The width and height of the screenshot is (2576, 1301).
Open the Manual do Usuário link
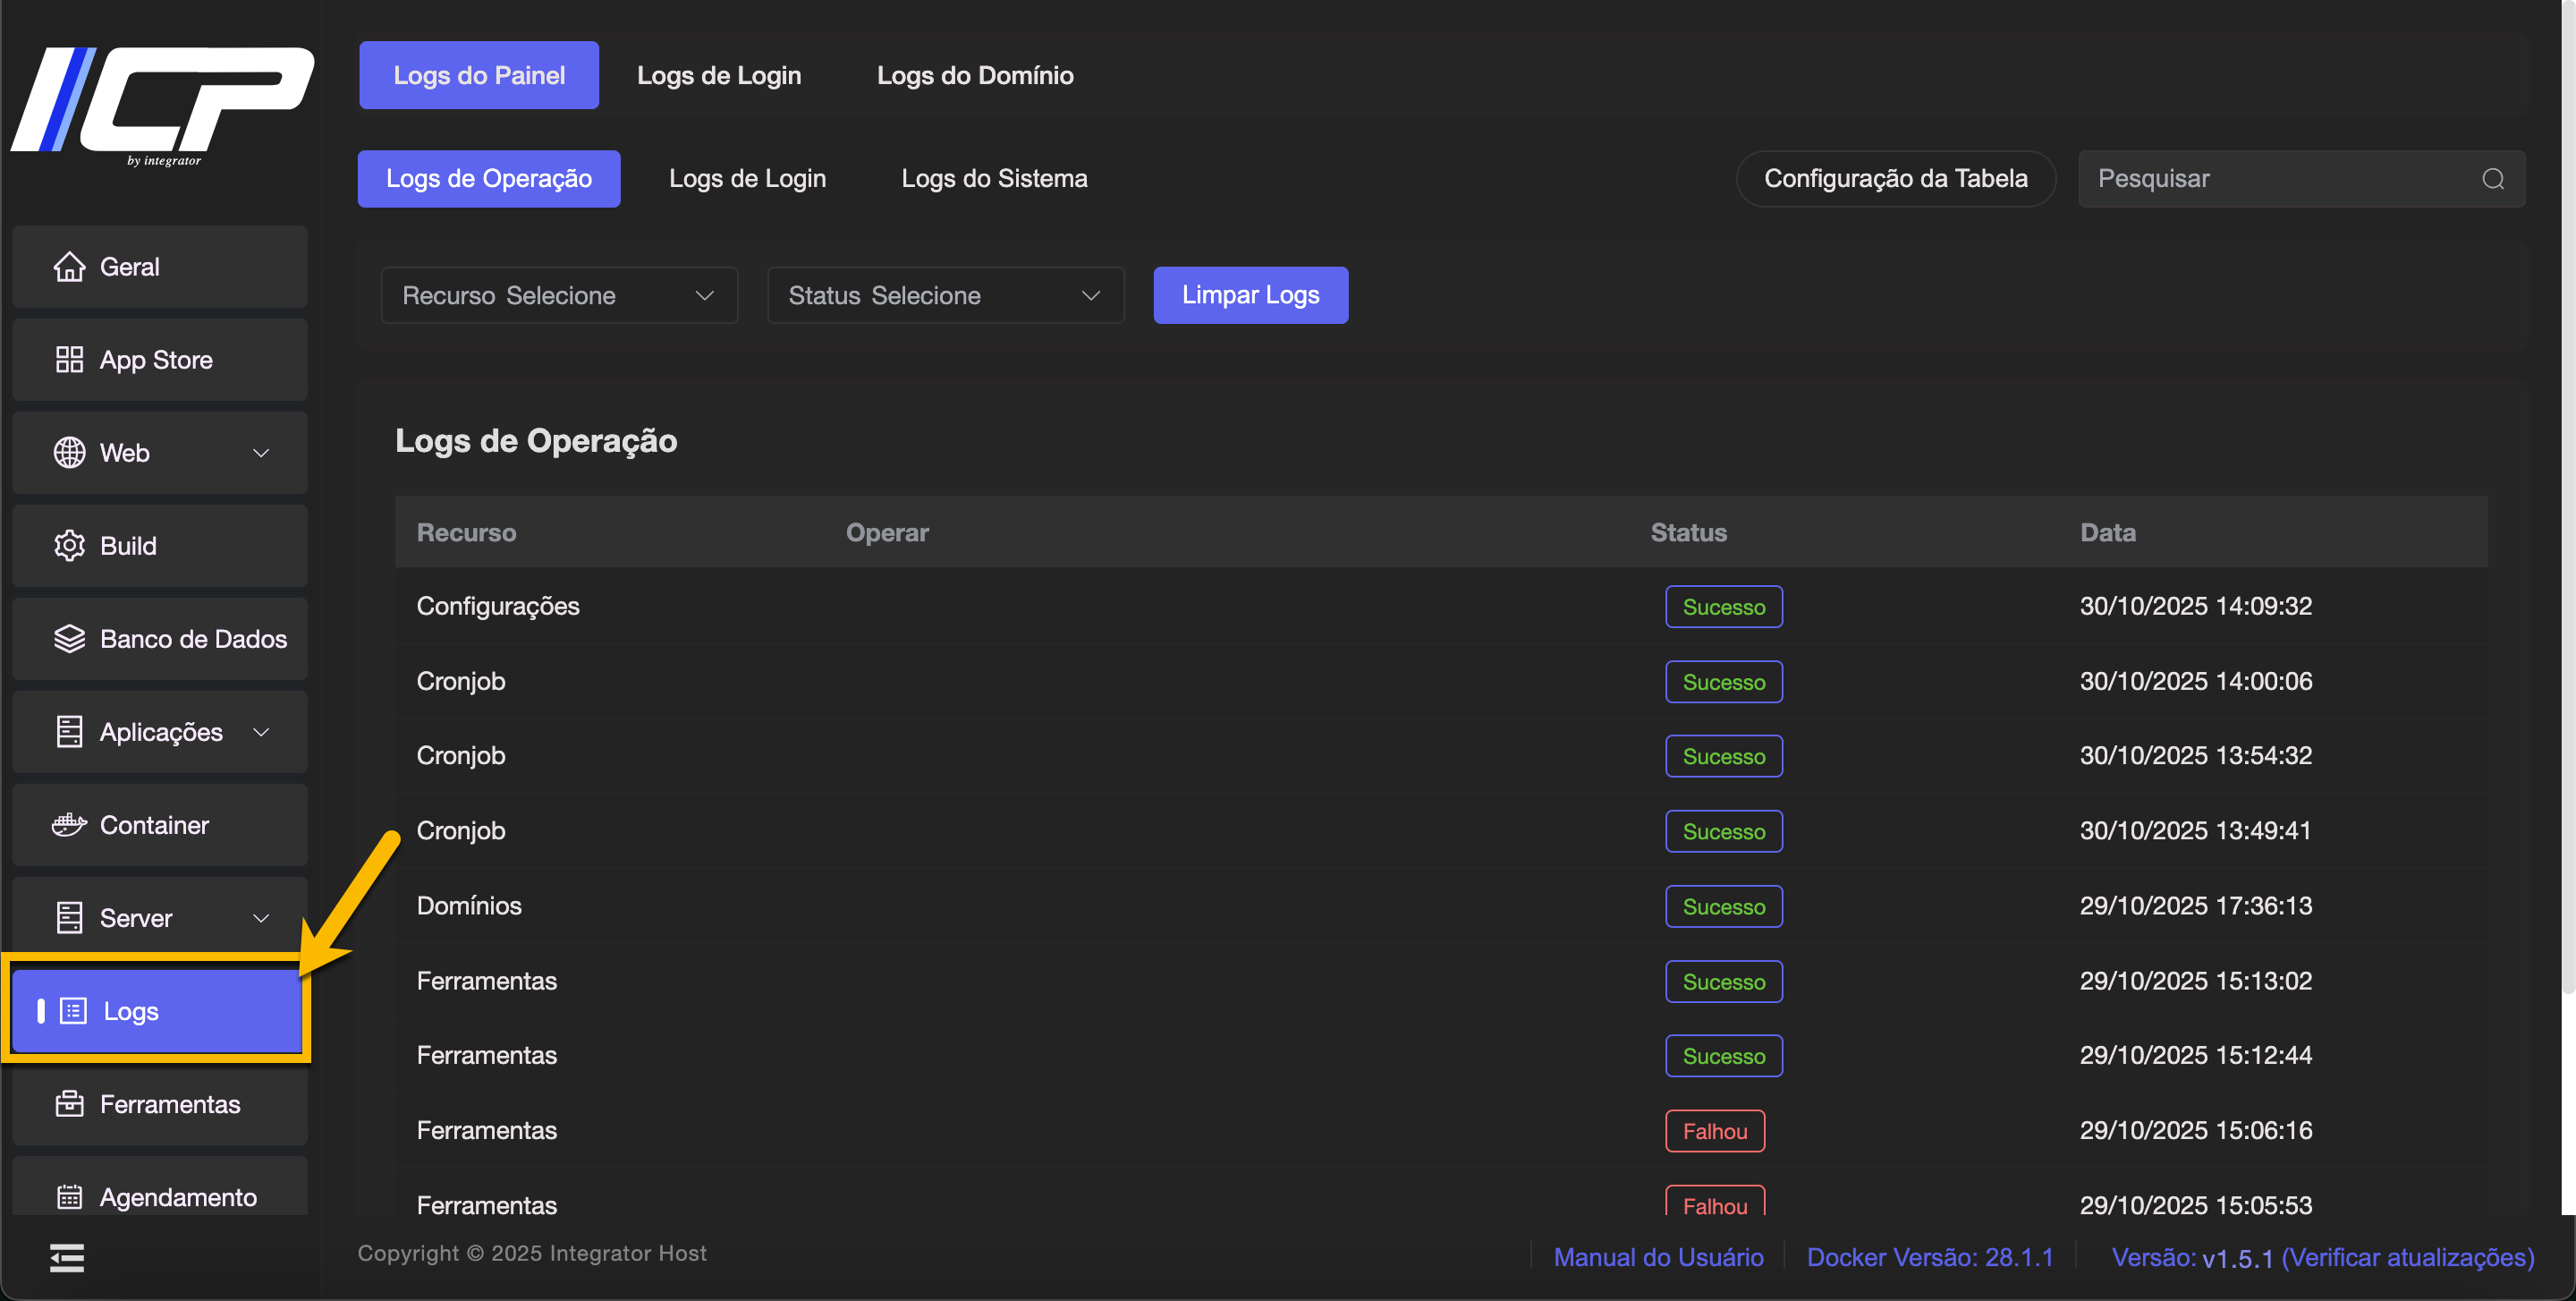point(1657,1257)
